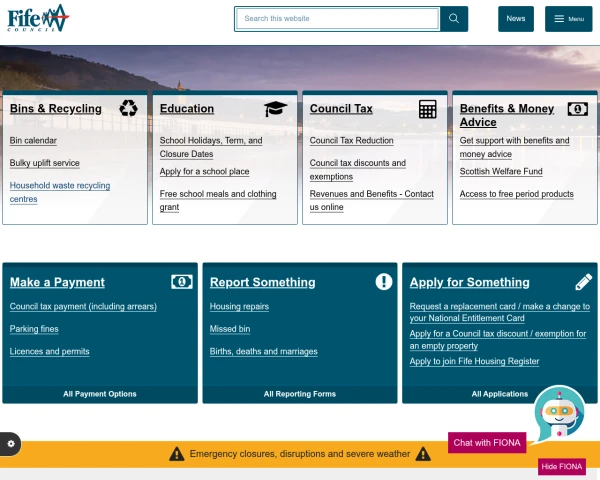Screen dimensions: 600x480
Task: Open the hamburger Menu
Action: (568, 19)
